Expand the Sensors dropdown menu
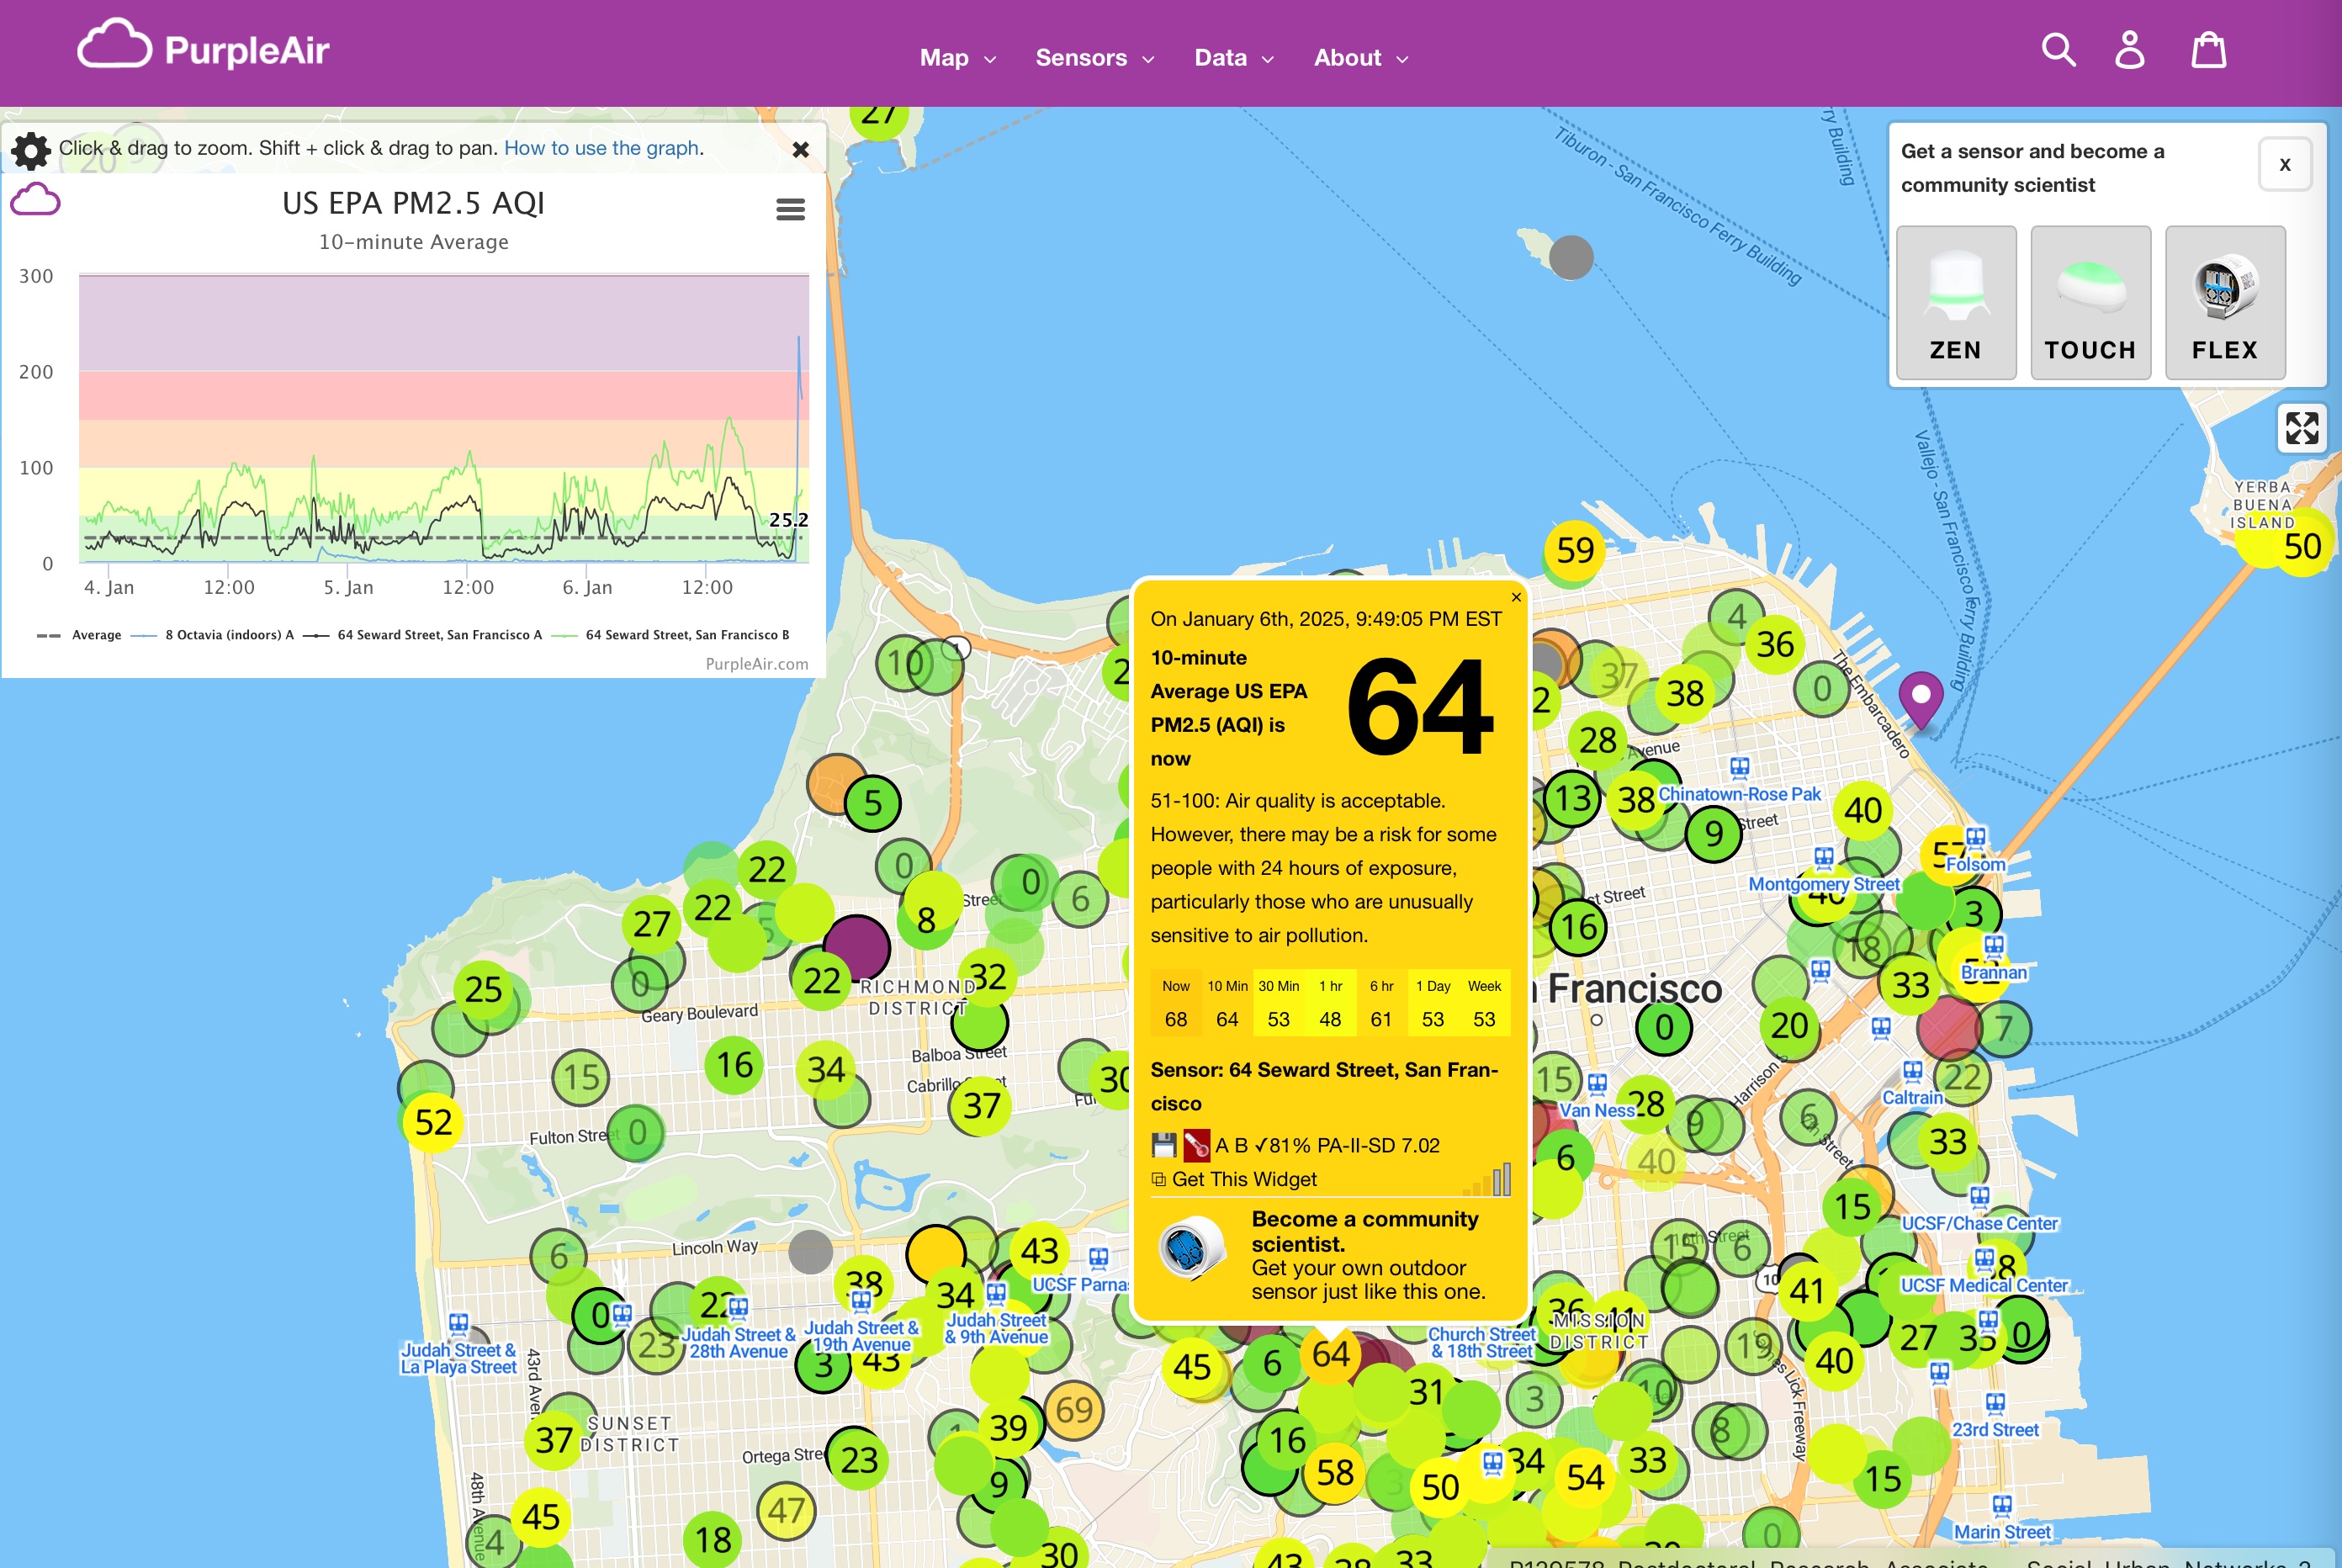2342x1568 pixels. (1094, 58)
